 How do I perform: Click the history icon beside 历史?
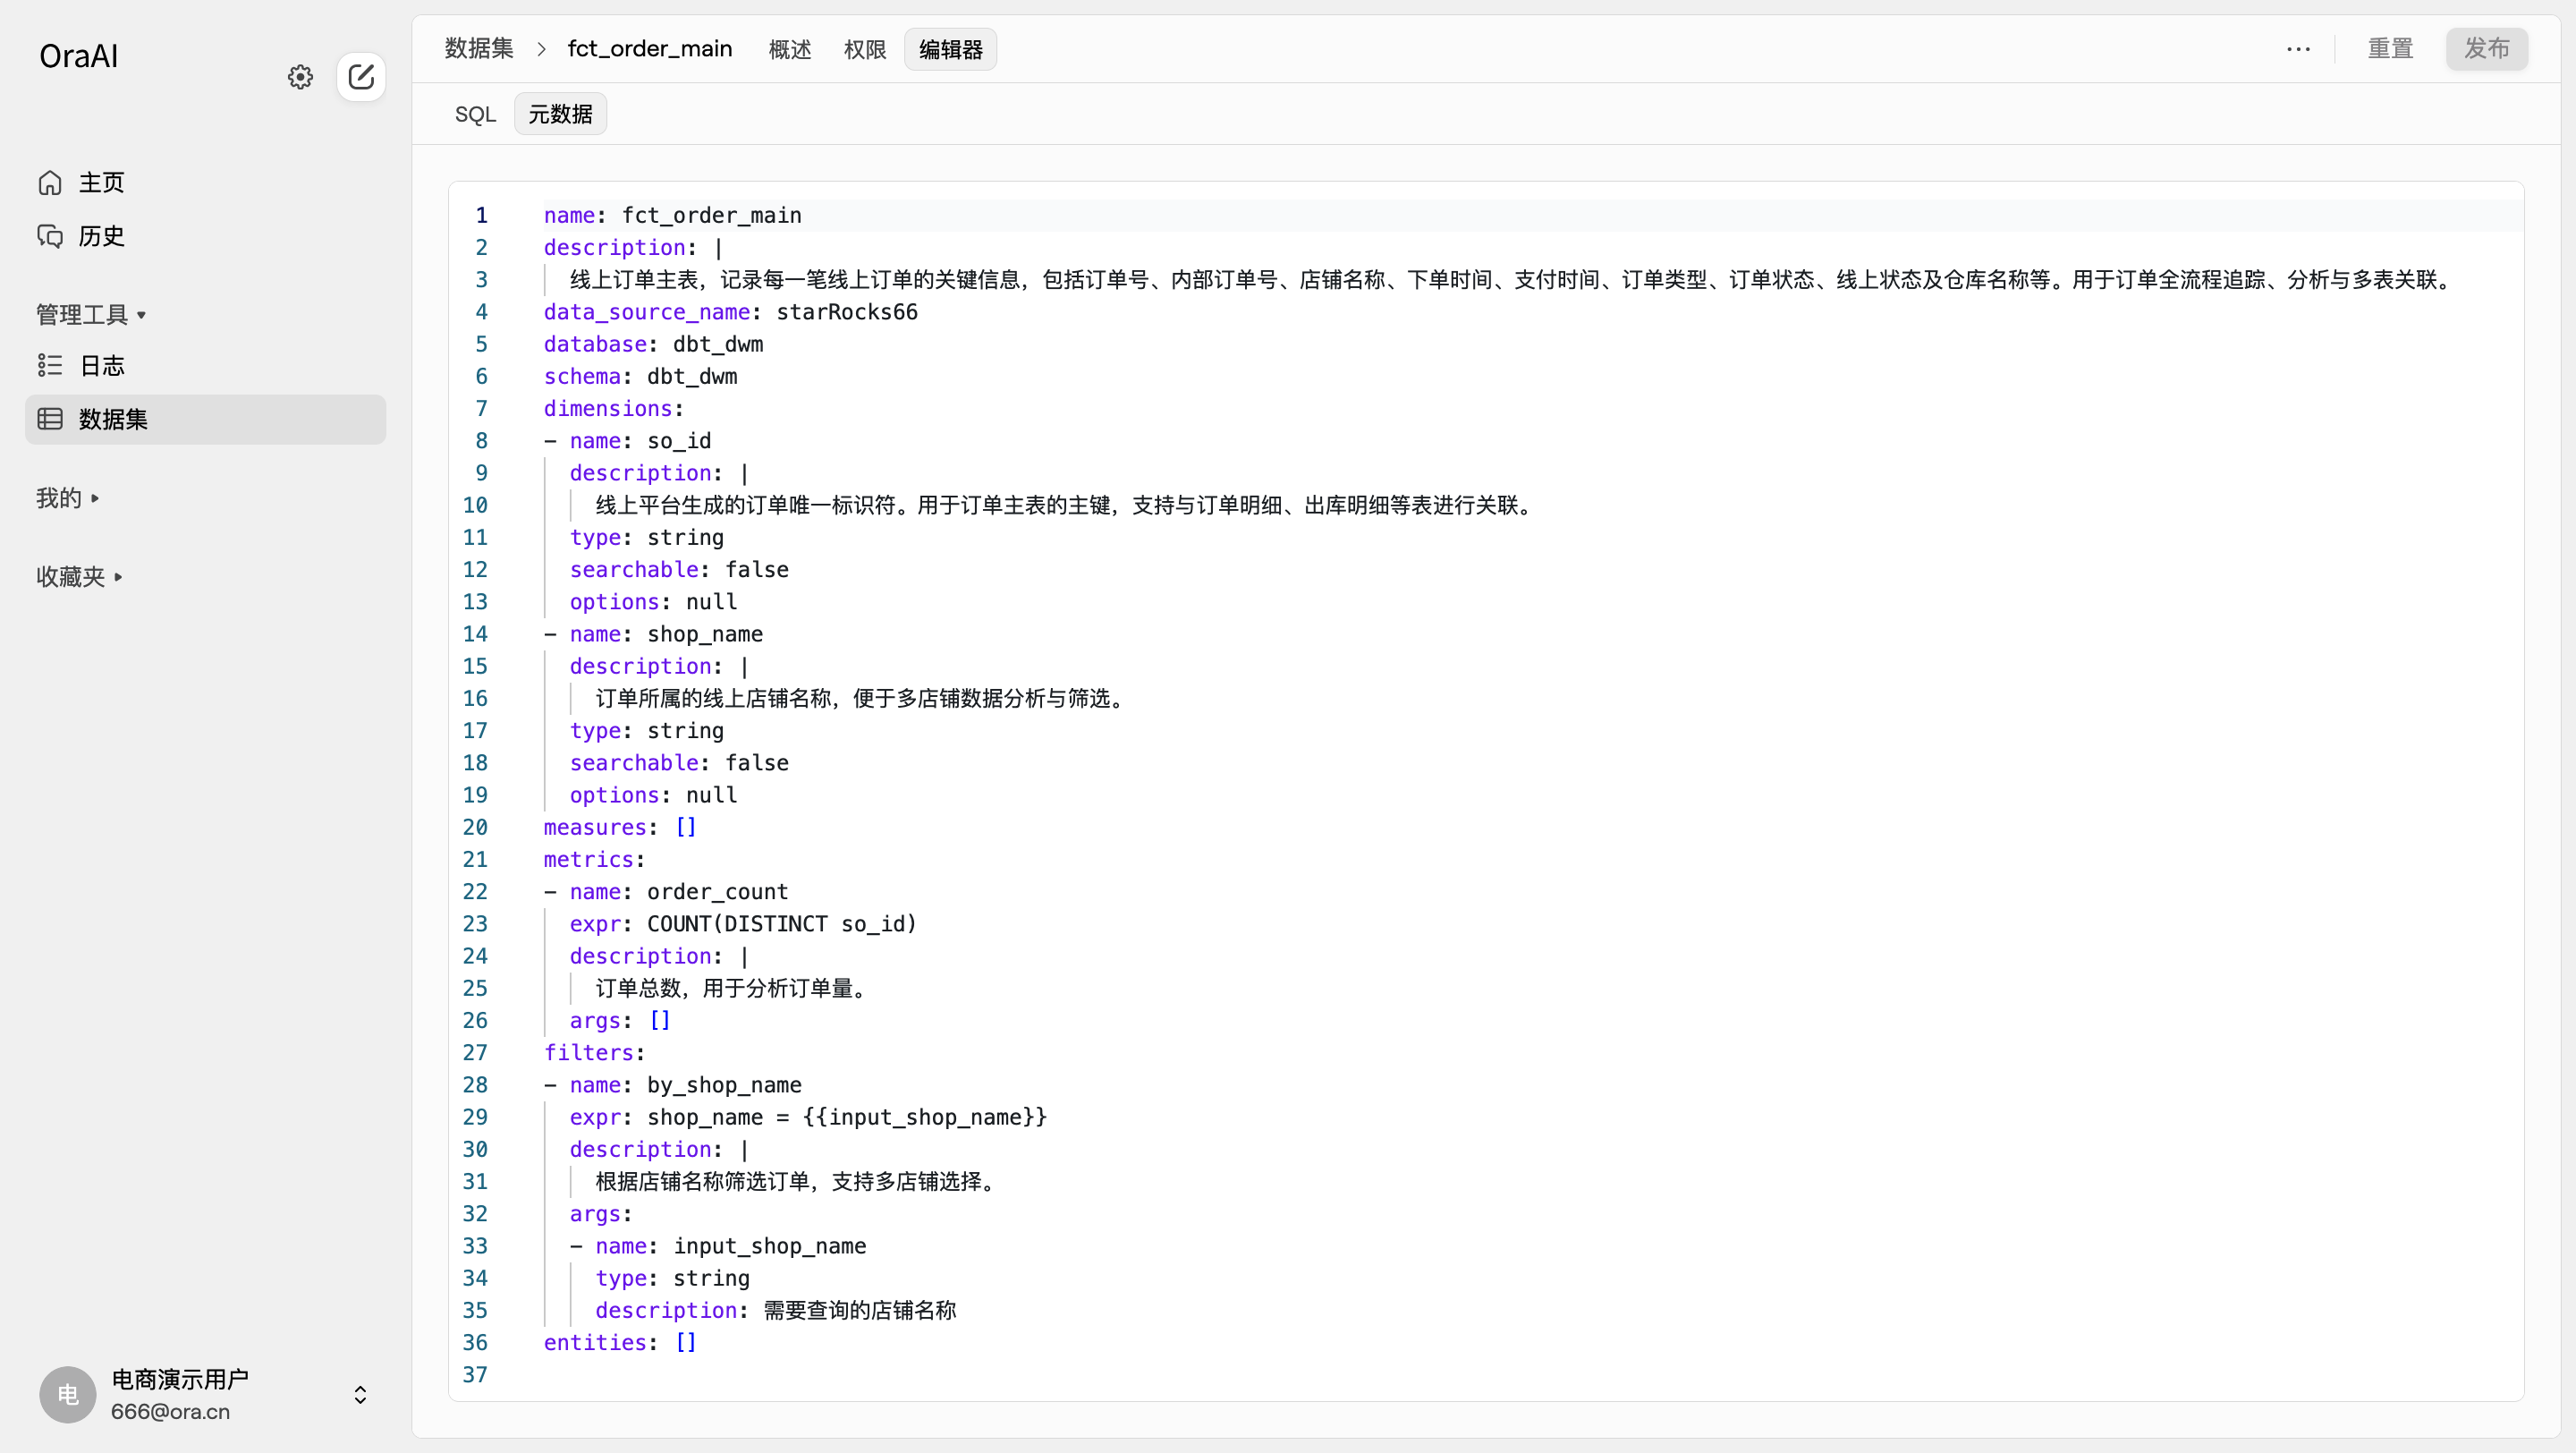50,236
